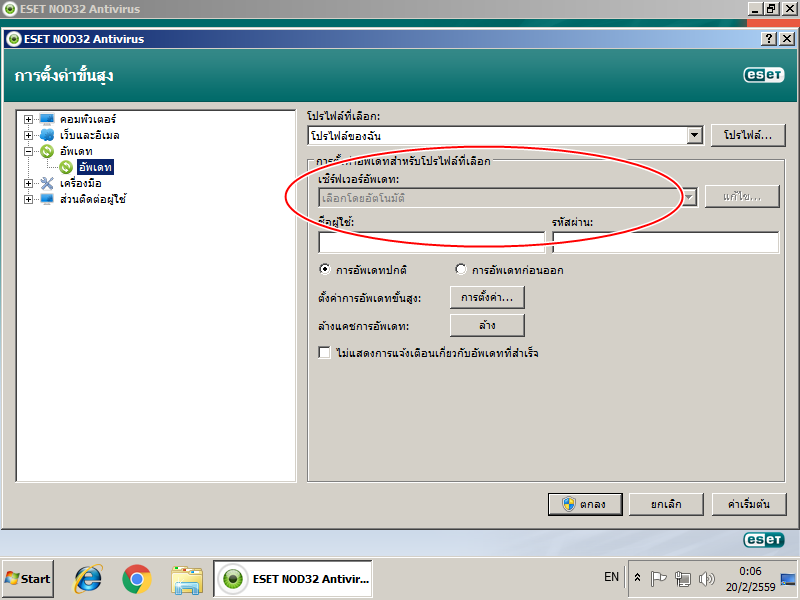Viewport: 800px width, 600px height.
Task: Click the green update icon of the parent อัพเดท node
Action: click(x=47, y=151)
